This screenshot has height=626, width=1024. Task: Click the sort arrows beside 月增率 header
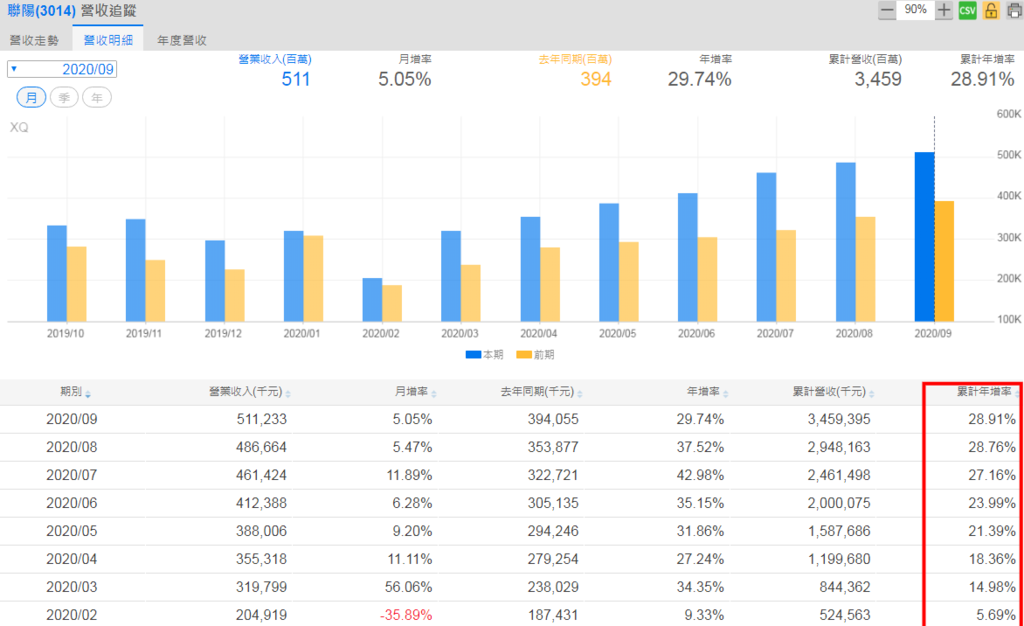pos(434,394)
